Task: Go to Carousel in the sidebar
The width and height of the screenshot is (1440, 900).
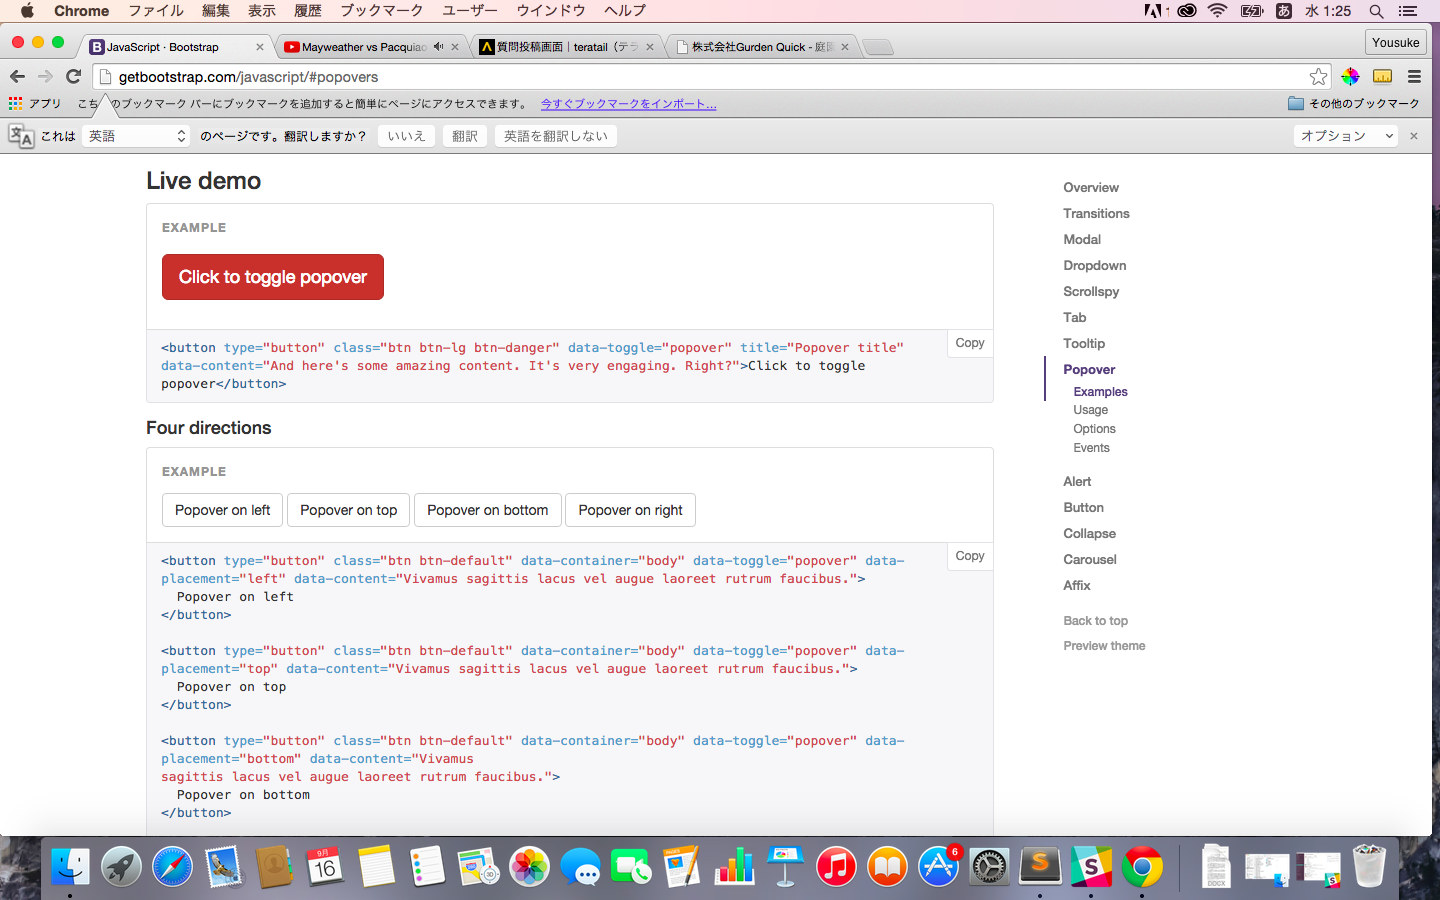Action: pos(1090,559)
